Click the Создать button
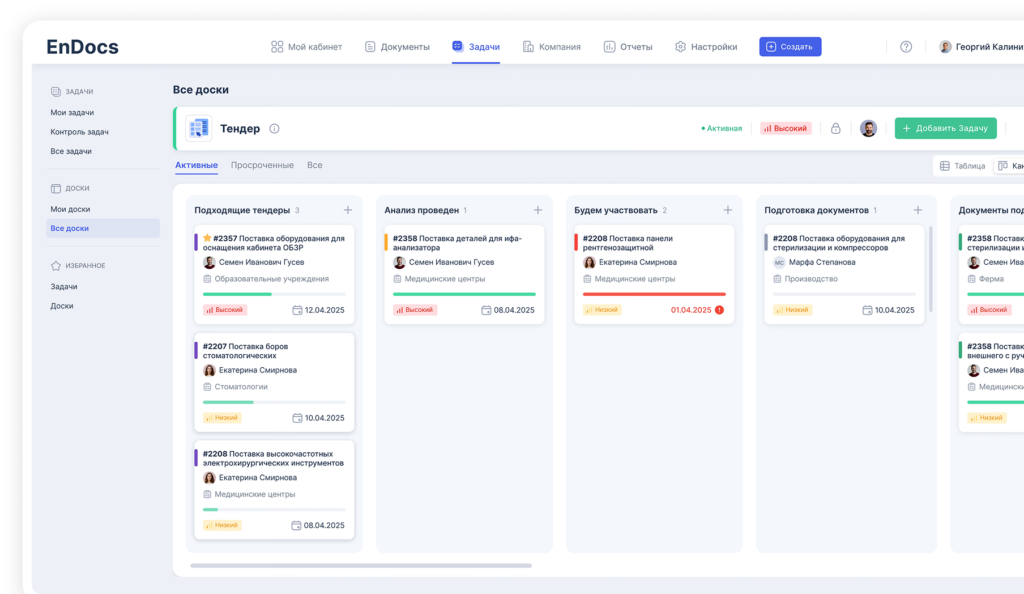 point(790,46)
